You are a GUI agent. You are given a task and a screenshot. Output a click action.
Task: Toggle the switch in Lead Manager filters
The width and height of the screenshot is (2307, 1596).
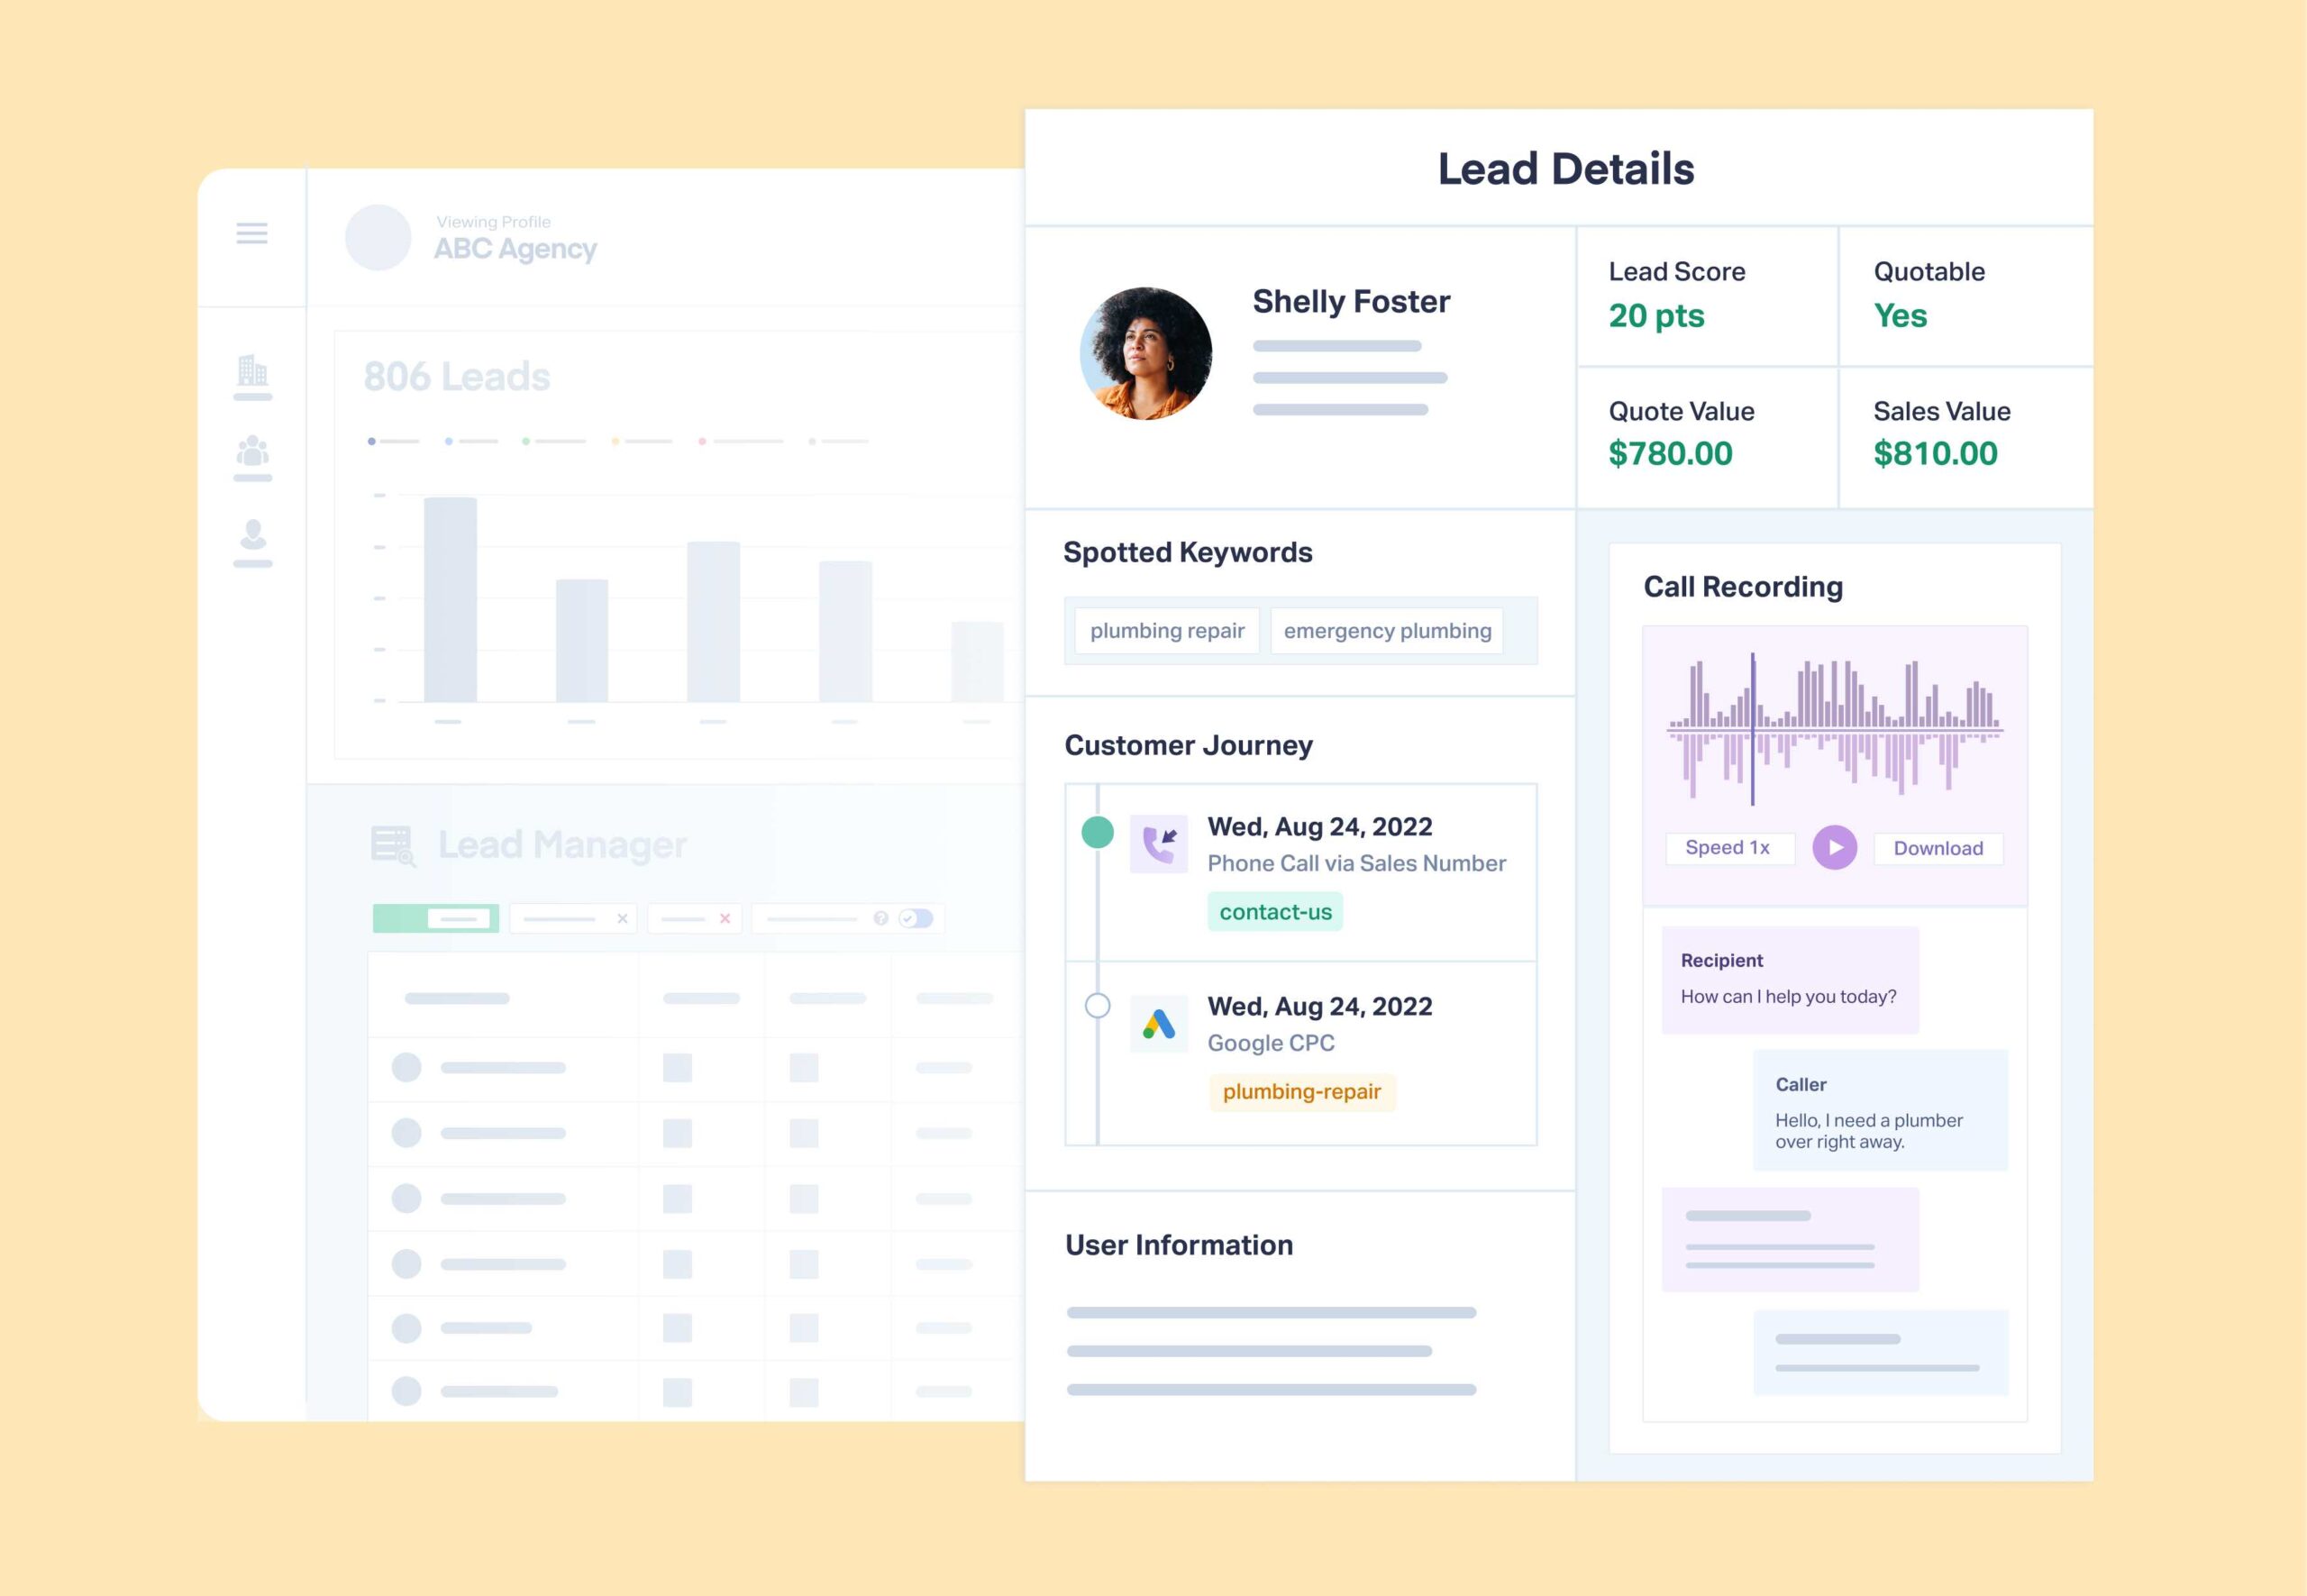click(x=916, y=918)
